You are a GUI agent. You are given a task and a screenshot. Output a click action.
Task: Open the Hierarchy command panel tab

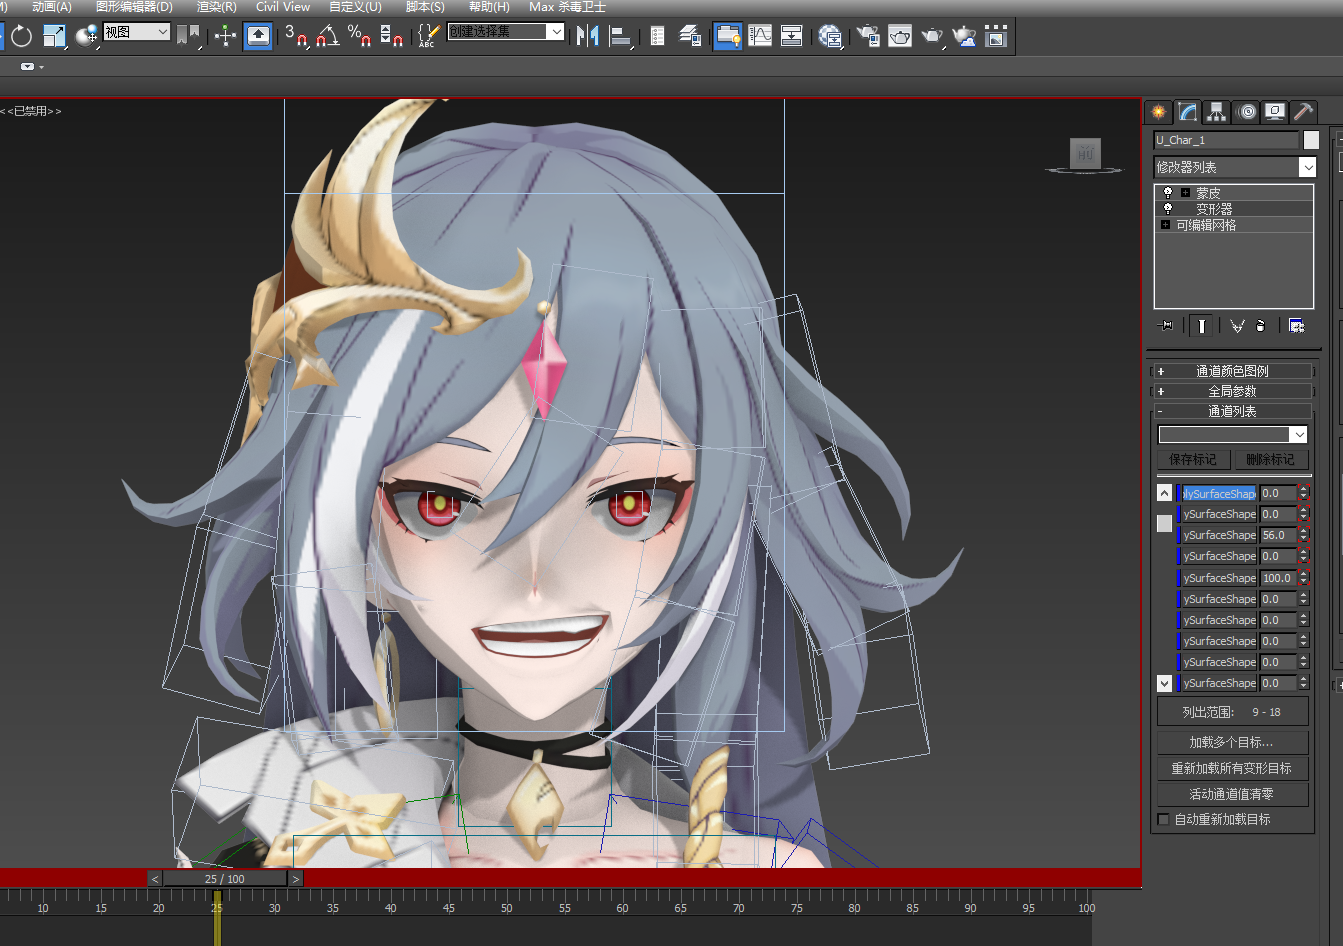coord(1216,112)
